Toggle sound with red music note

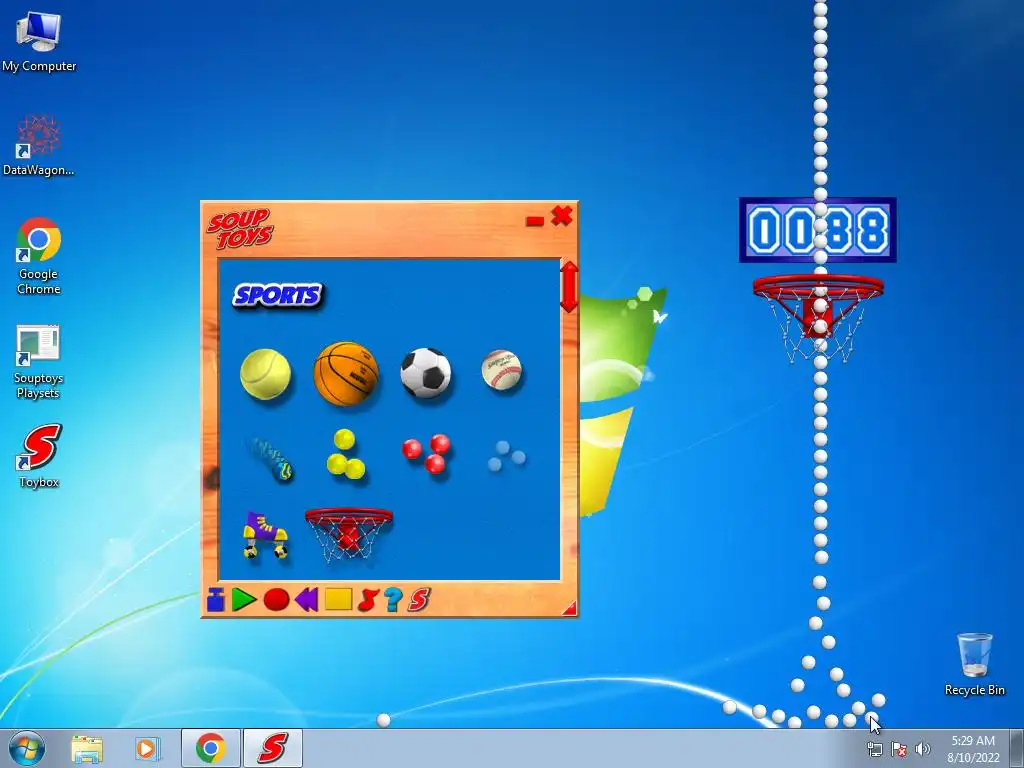coord(368,600)
